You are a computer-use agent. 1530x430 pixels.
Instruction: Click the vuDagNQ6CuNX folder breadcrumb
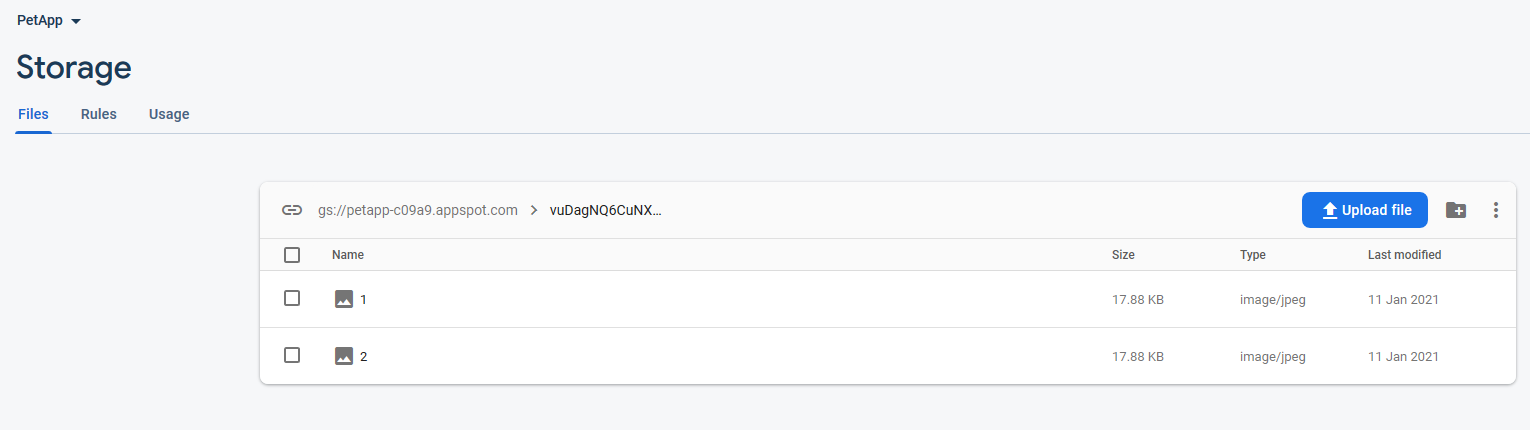[x=606, y=210]
